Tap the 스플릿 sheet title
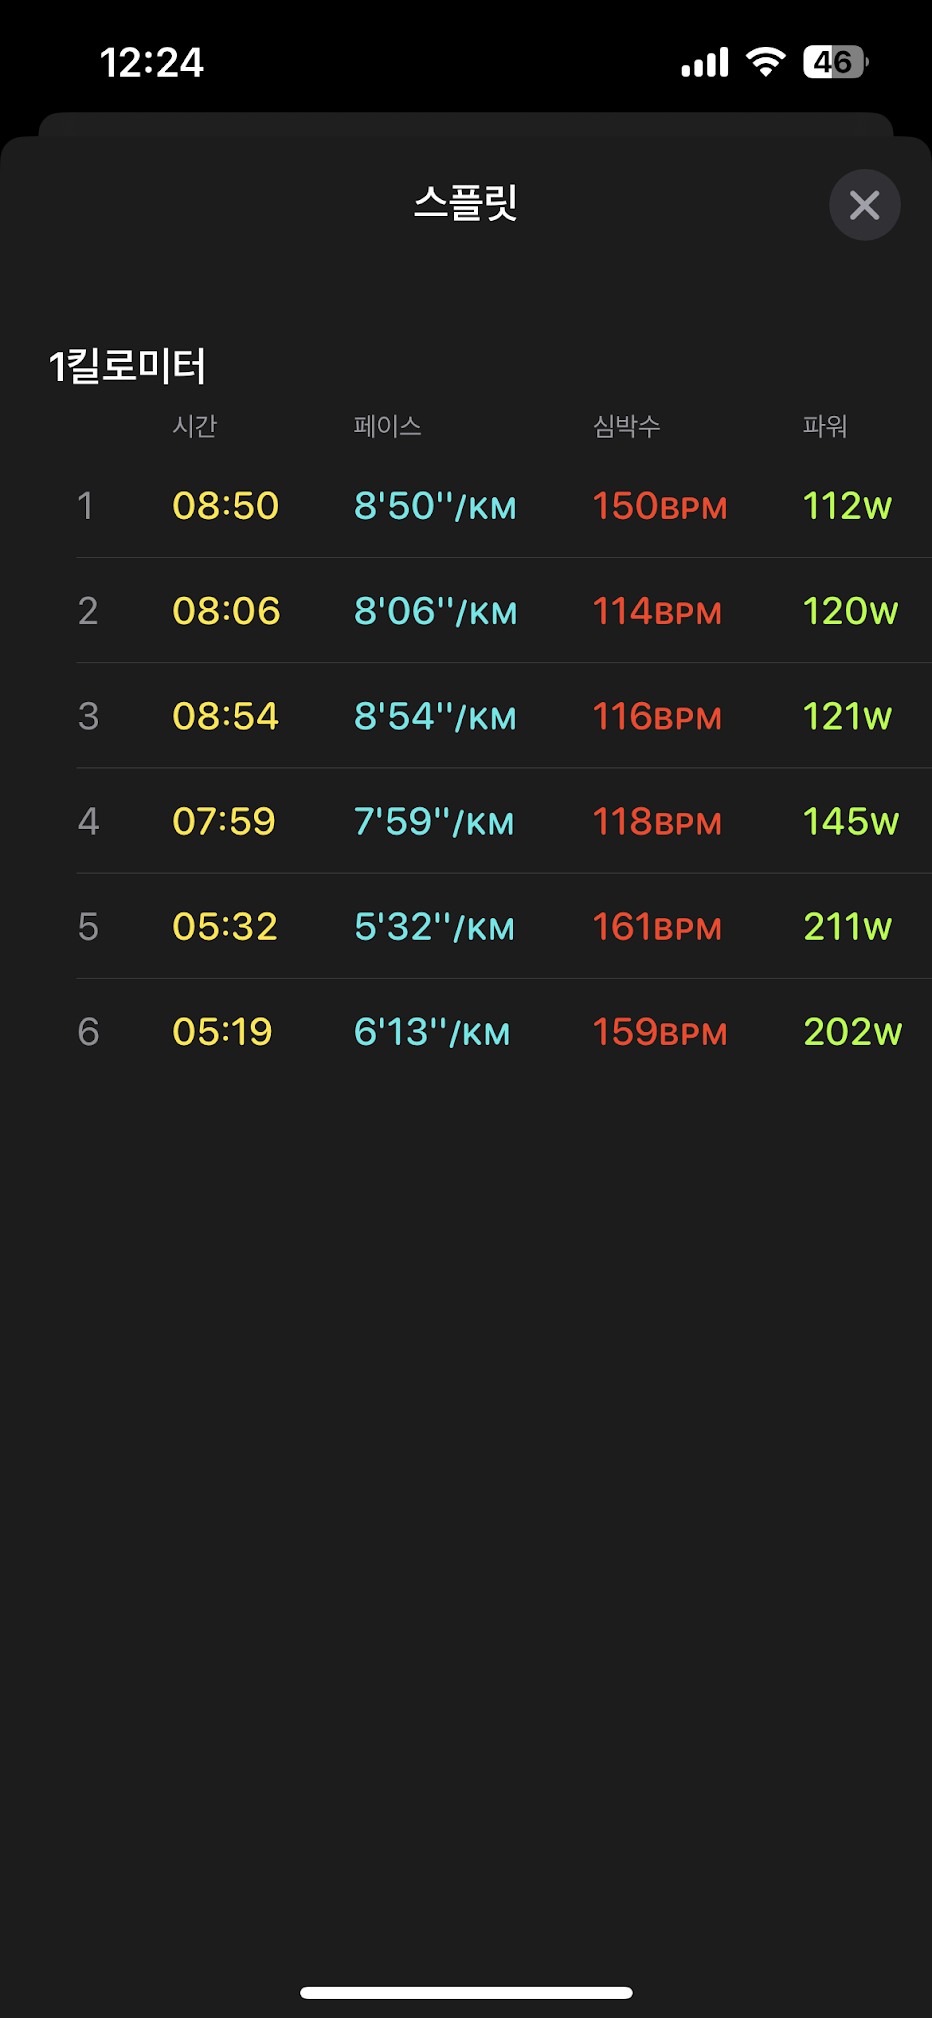 (466, 203)
